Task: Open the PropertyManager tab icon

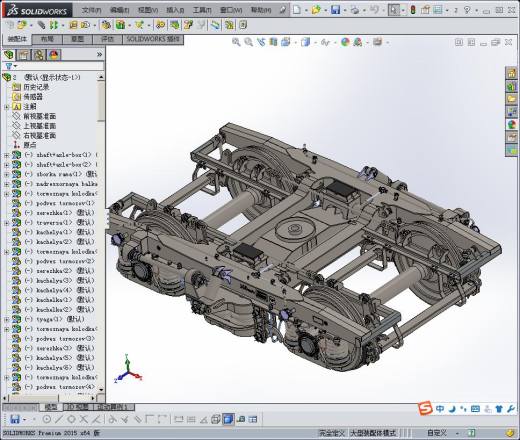Action: tap(24, 55)
